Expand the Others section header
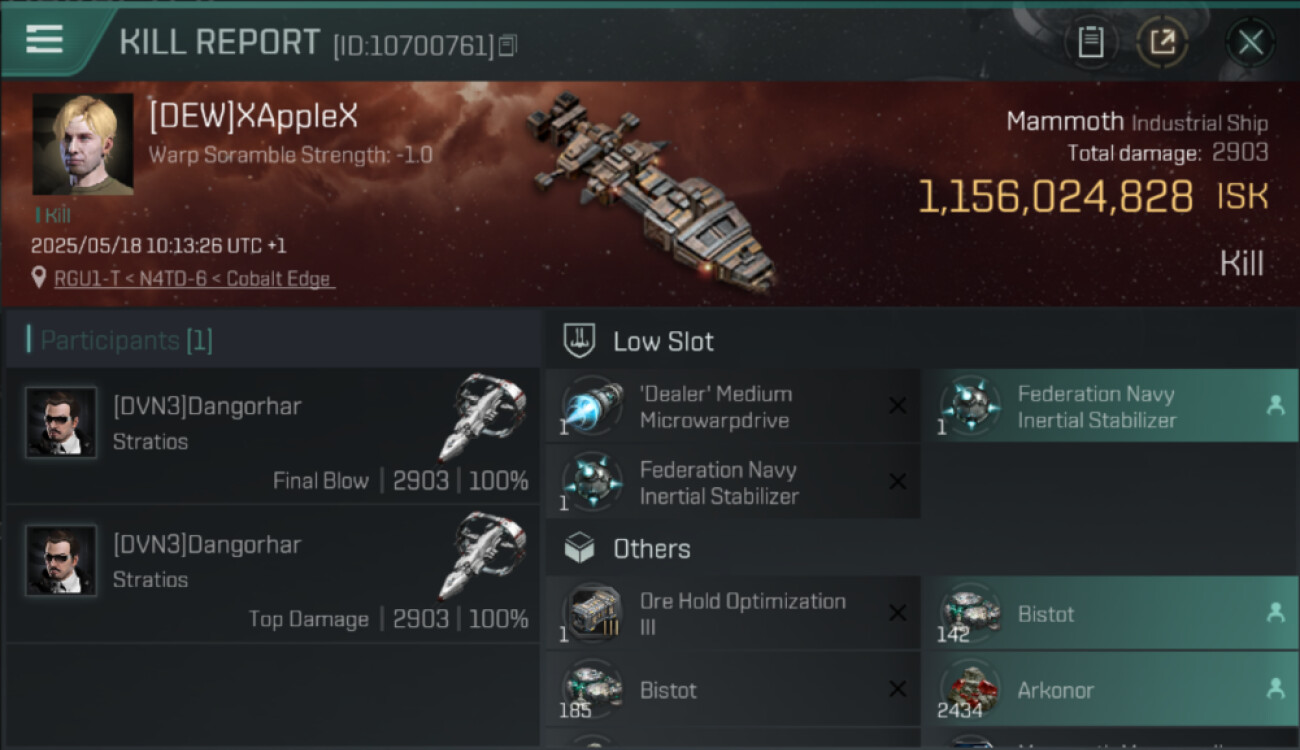The image size is (1300, 750). pos(651,549)
